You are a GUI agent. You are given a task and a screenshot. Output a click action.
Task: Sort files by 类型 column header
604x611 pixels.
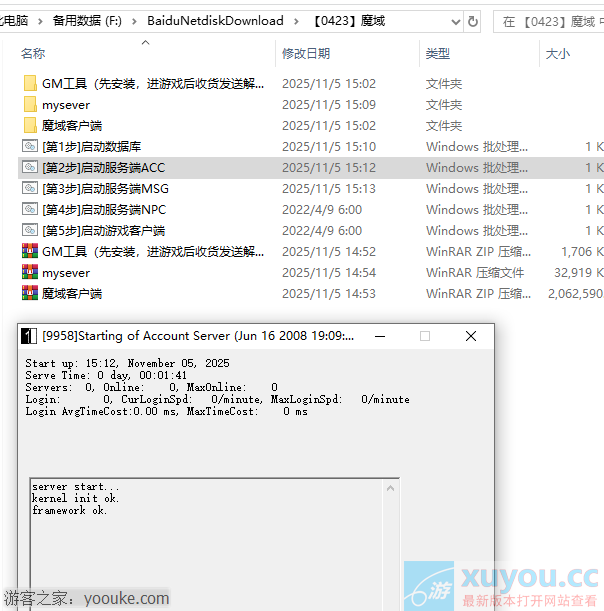pyautogui.click(x=438, y=53)
